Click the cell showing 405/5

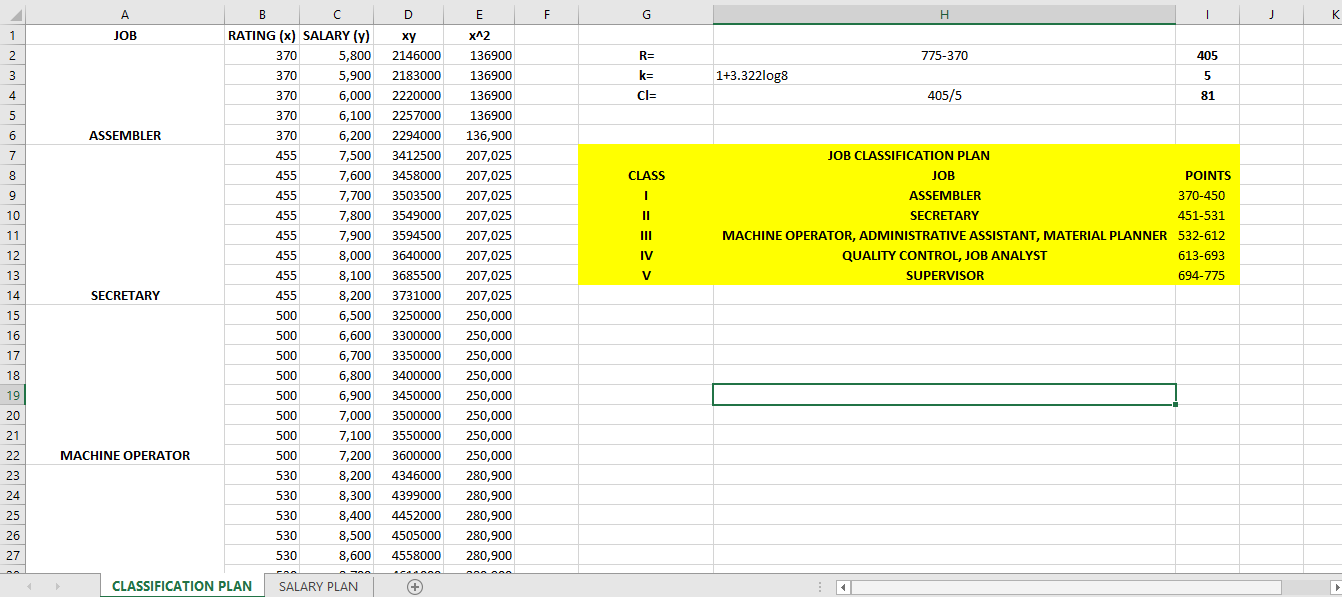click(944, 95)
